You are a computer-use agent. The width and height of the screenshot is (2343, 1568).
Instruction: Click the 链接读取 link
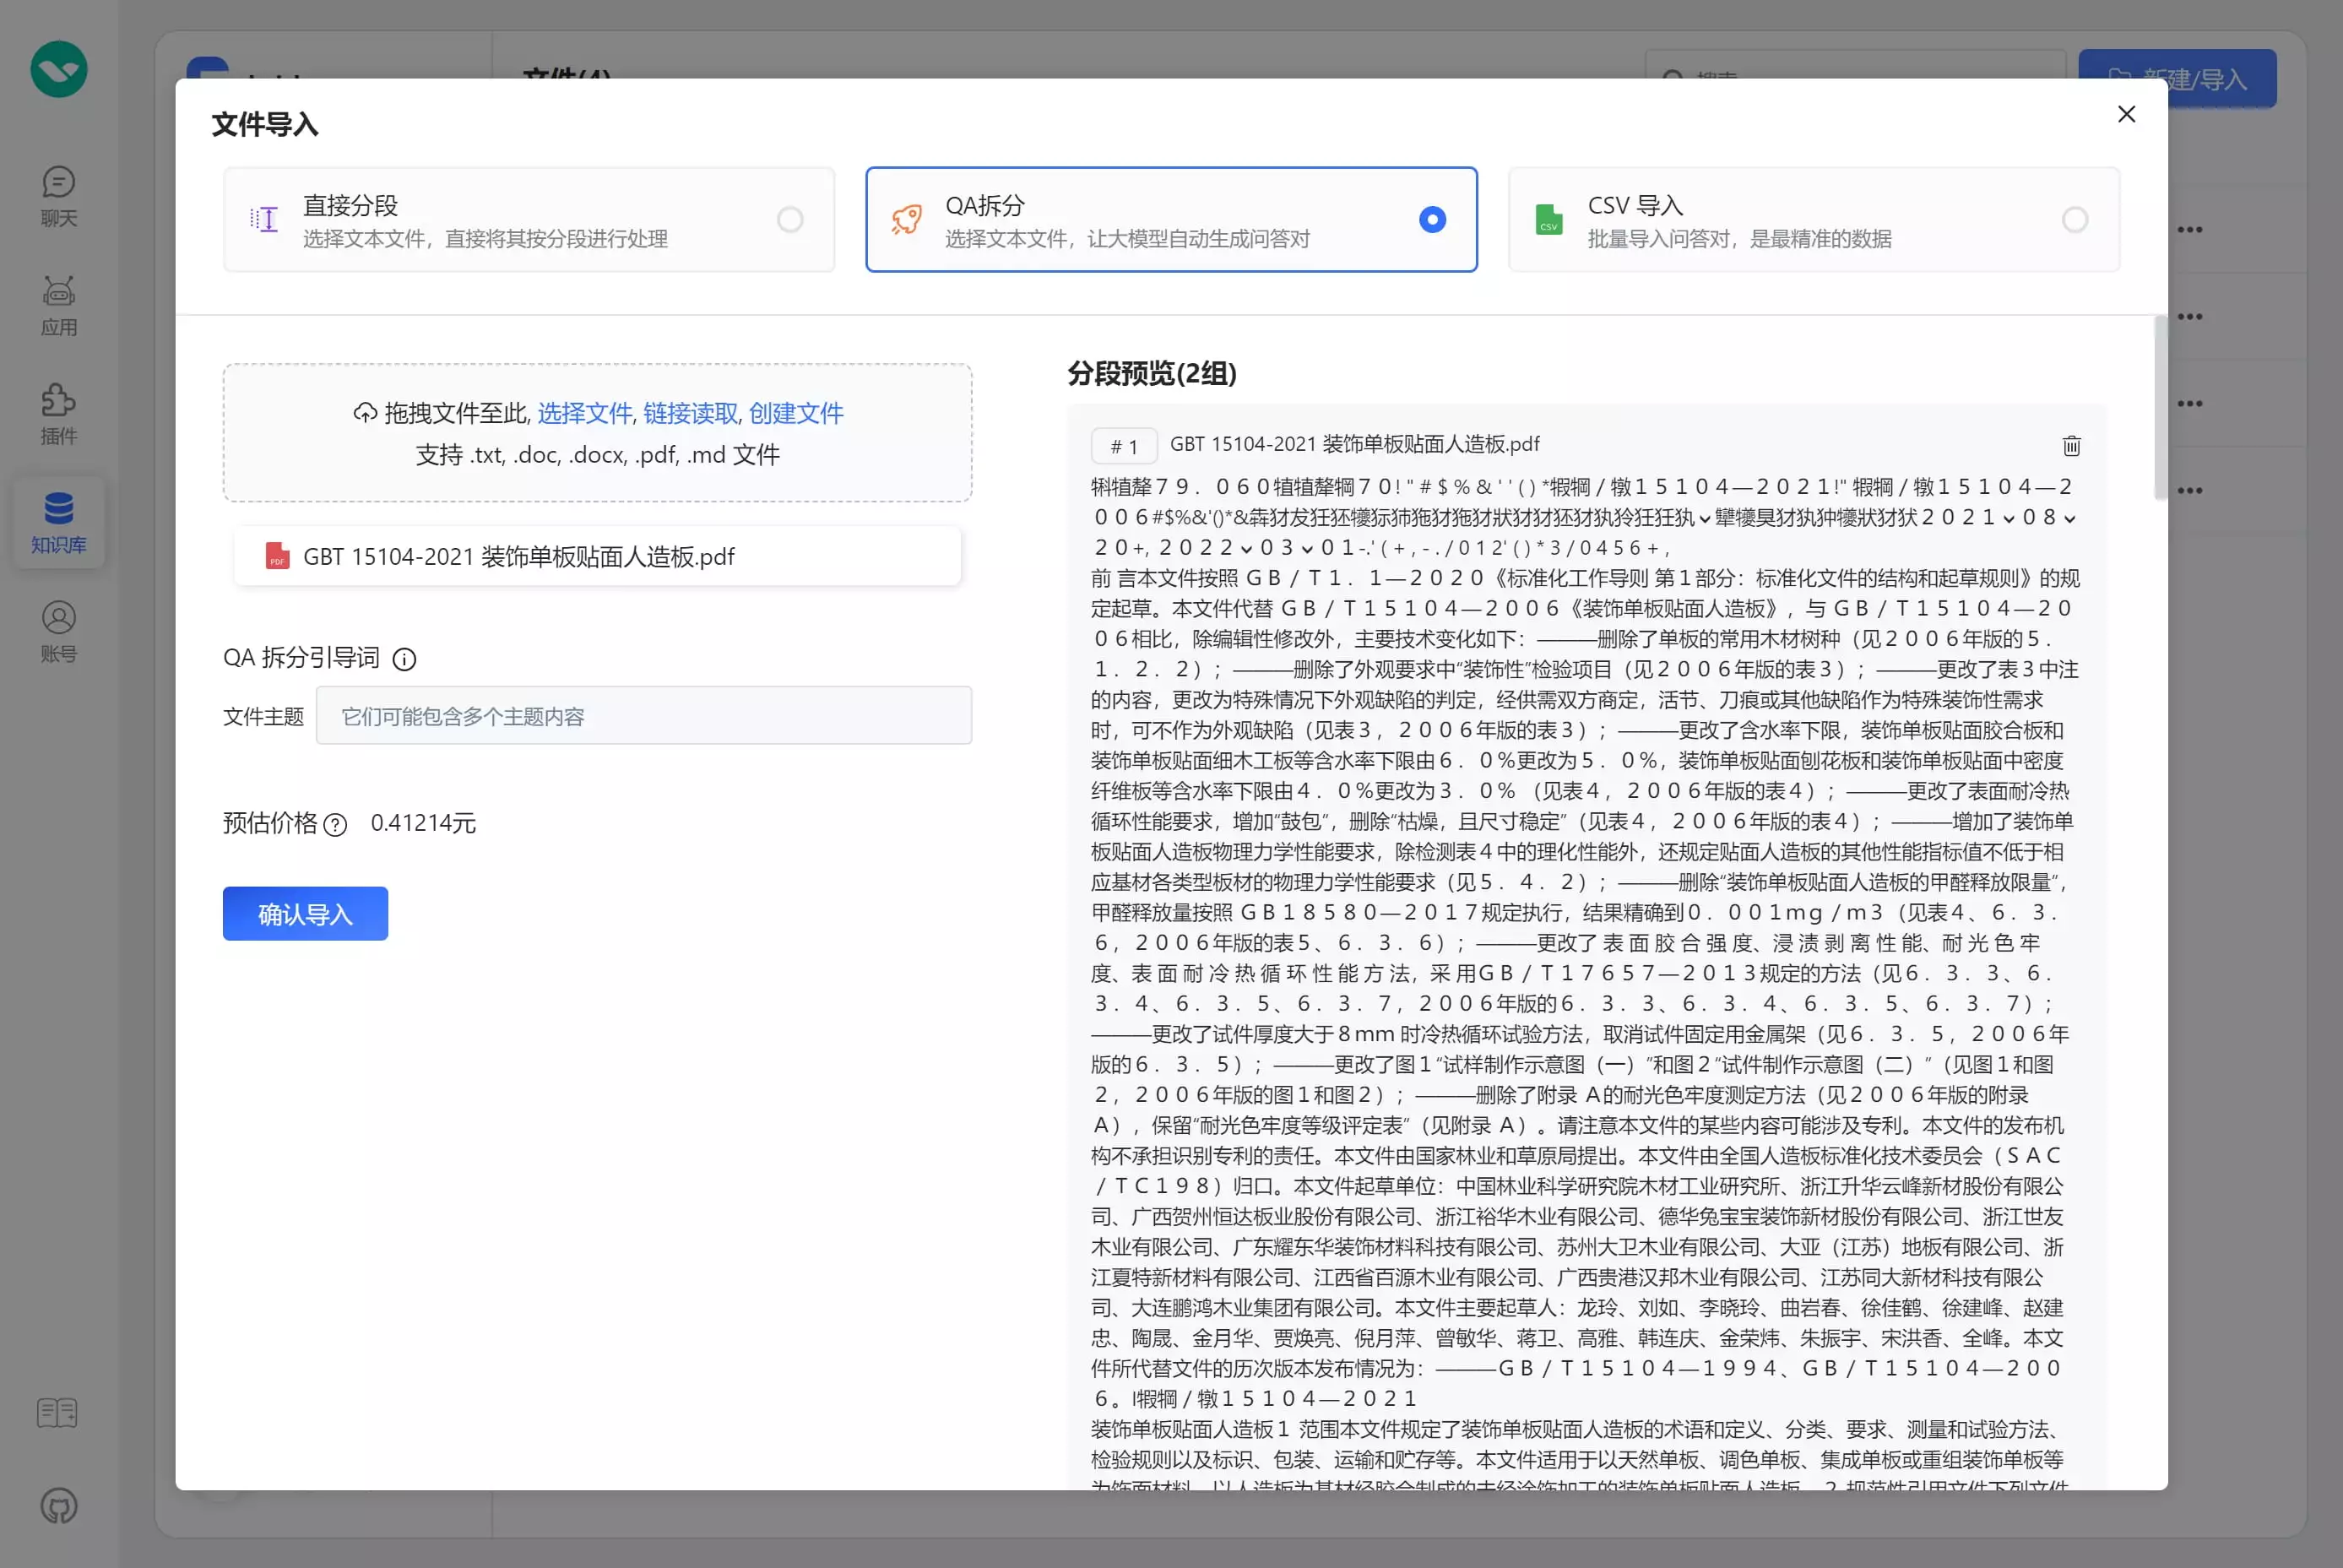tap(690, 413)
